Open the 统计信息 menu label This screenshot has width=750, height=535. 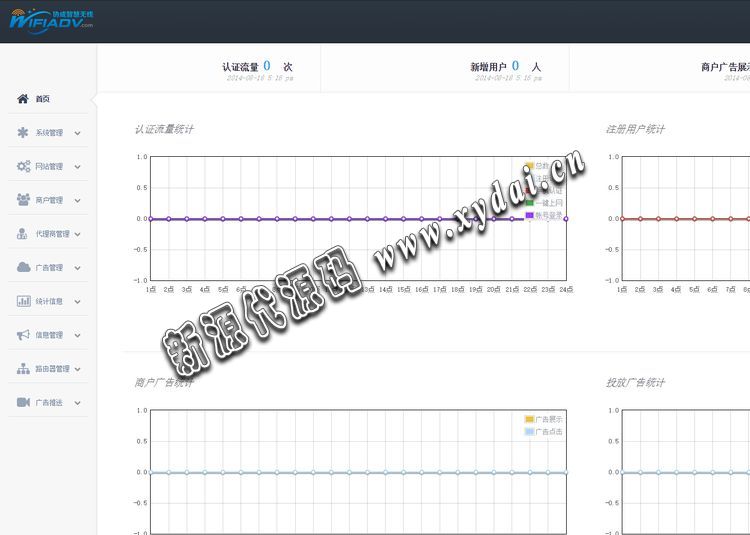49,301
